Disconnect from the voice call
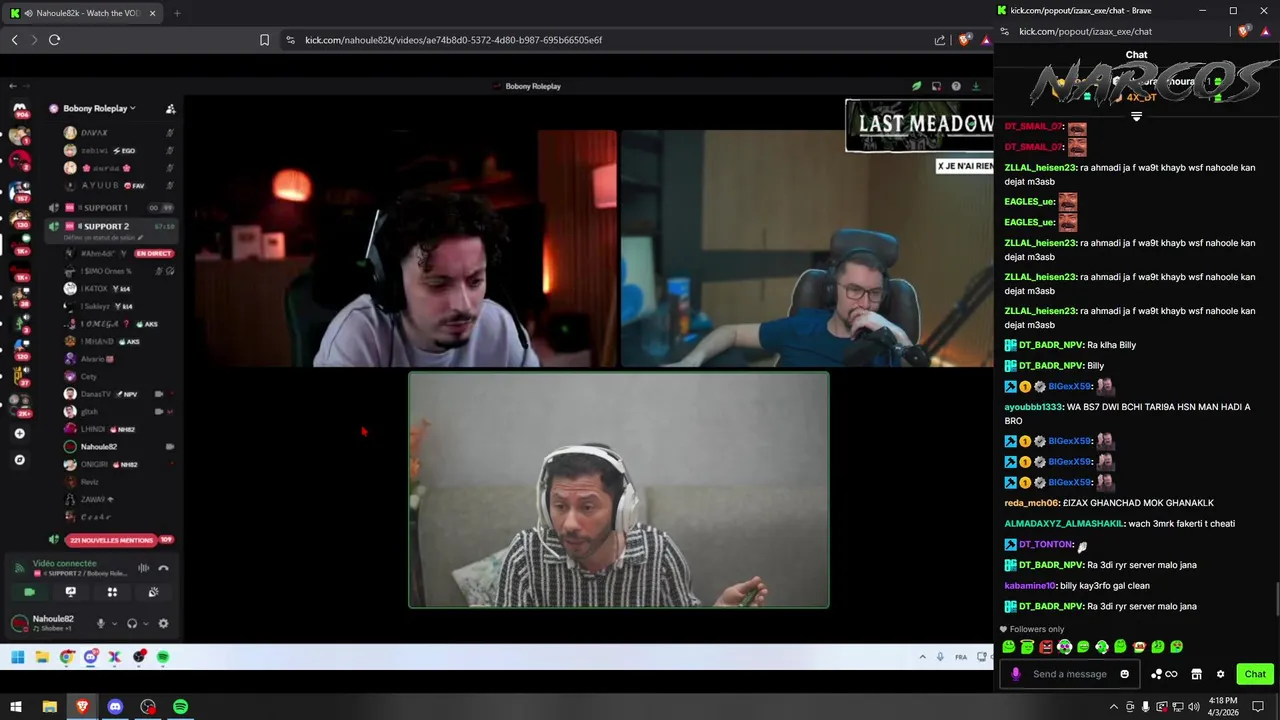 click(x=163, y=568)
